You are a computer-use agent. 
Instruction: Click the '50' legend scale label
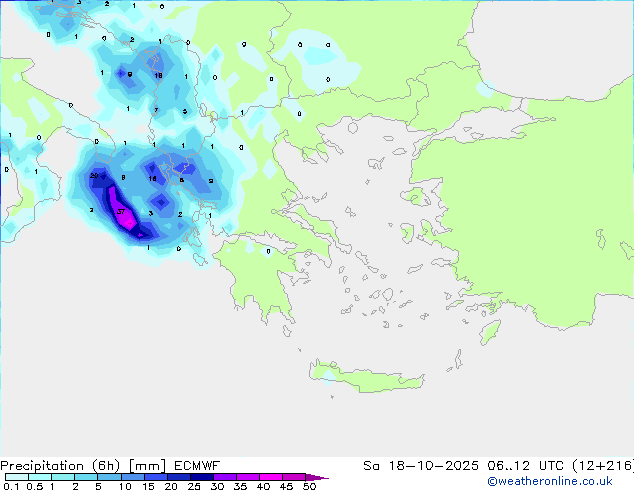(309, 486)
